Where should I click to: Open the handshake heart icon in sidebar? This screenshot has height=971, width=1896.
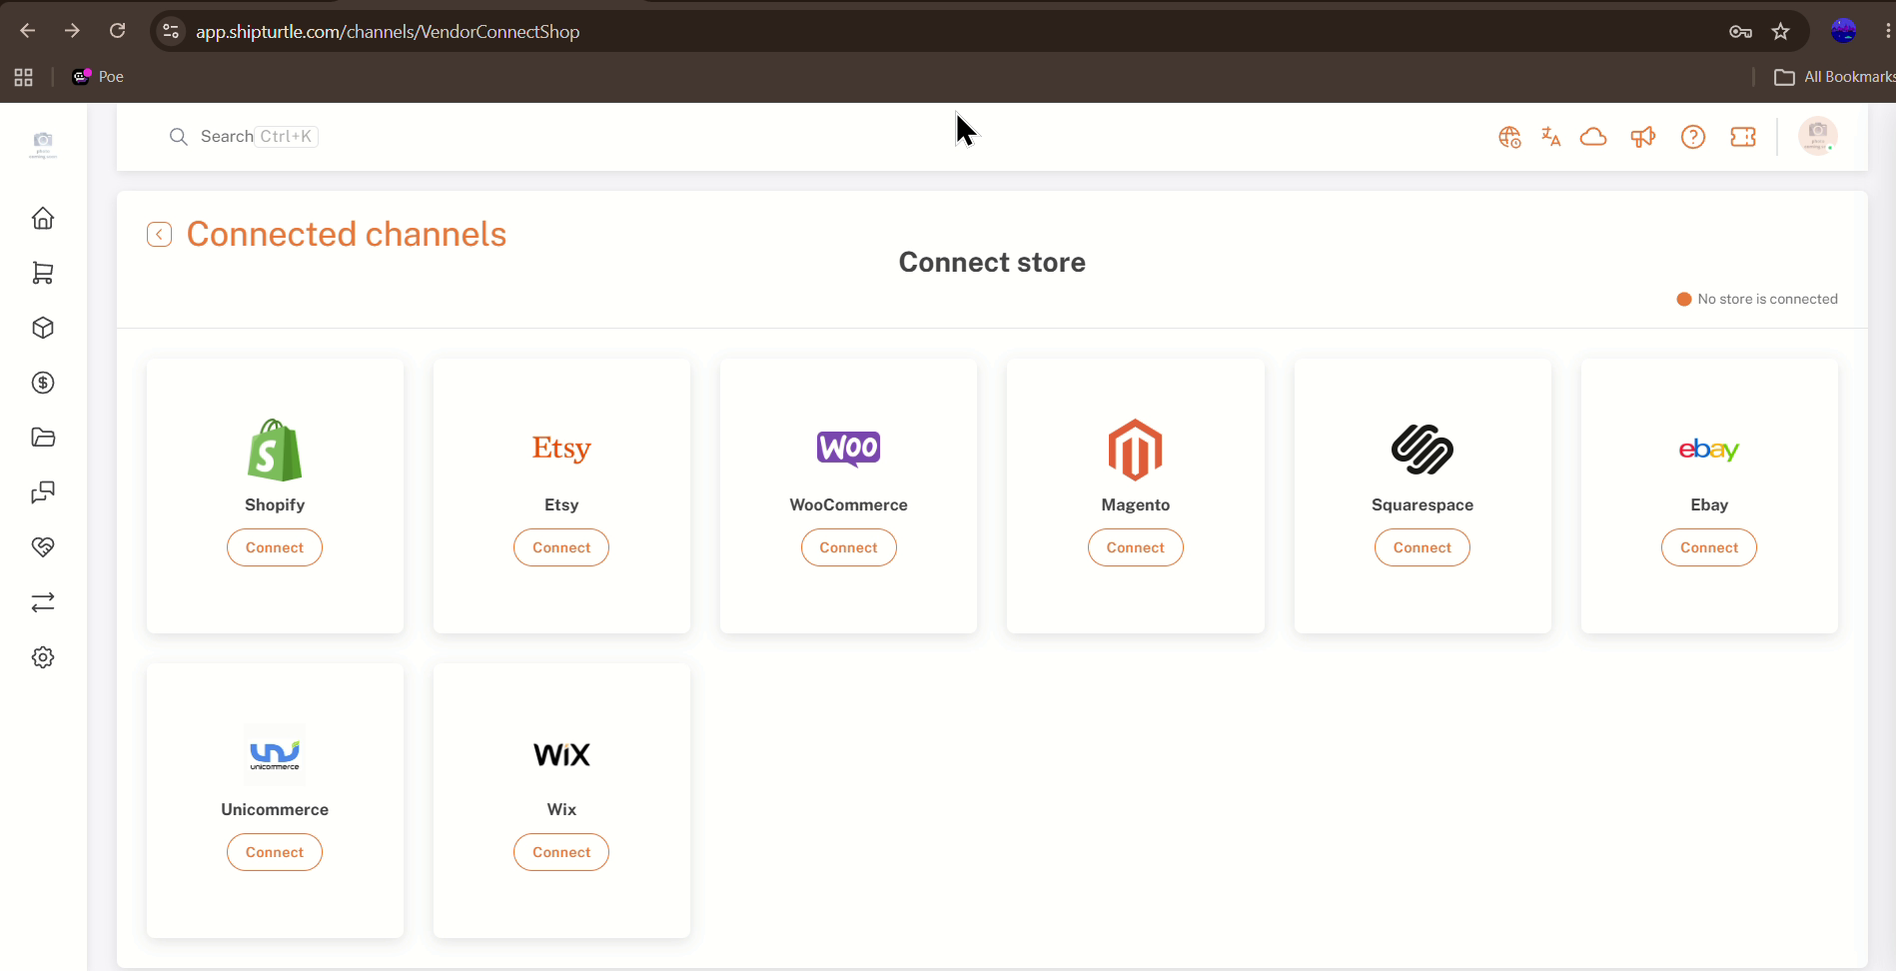pos(43,547)
